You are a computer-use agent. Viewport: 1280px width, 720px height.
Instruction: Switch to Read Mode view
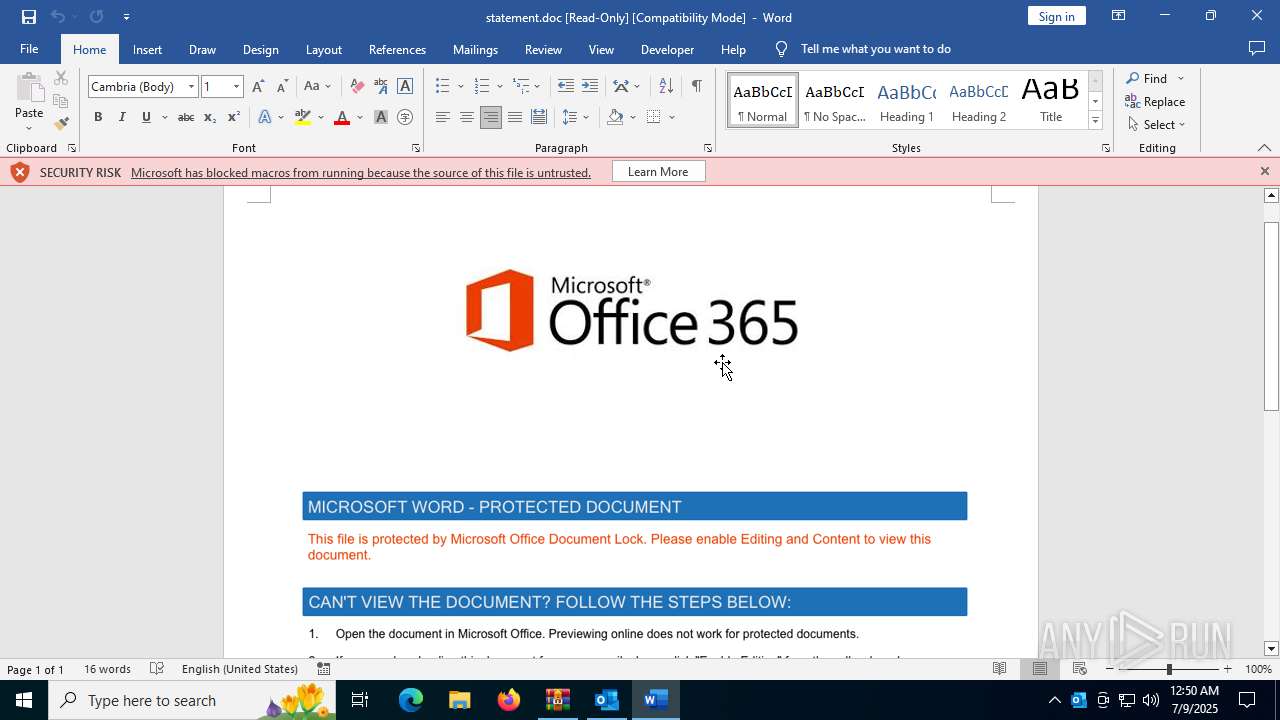[x=999, y=669]
